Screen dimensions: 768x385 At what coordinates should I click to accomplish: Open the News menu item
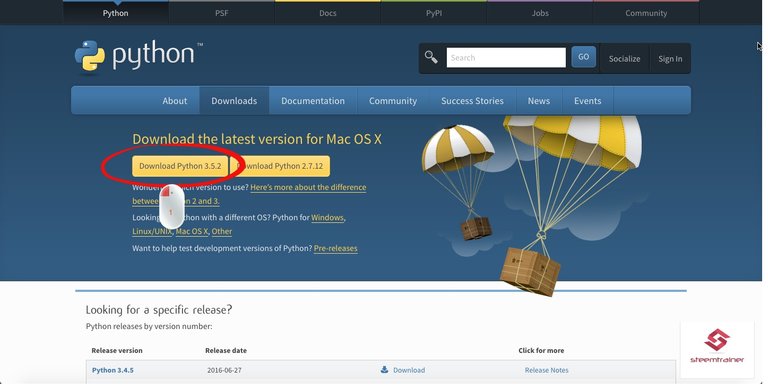click(x=539, y=101)
